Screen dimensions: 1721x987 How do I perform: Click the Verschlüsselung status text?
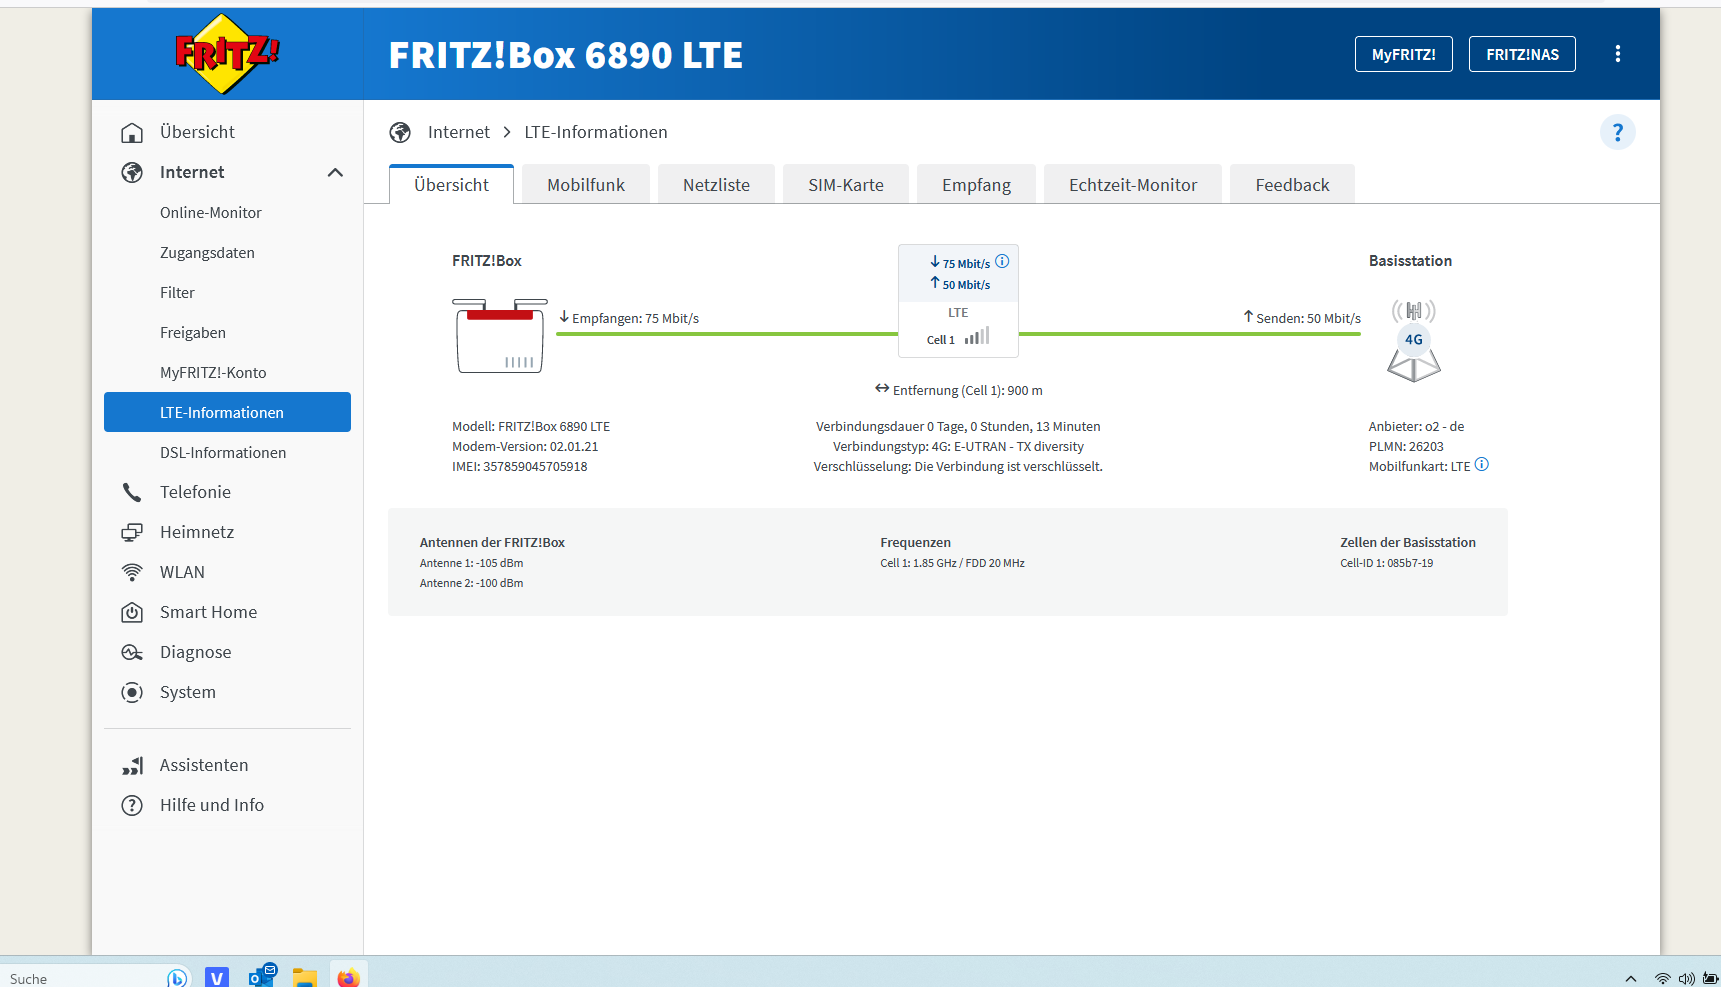coord(958,467)
